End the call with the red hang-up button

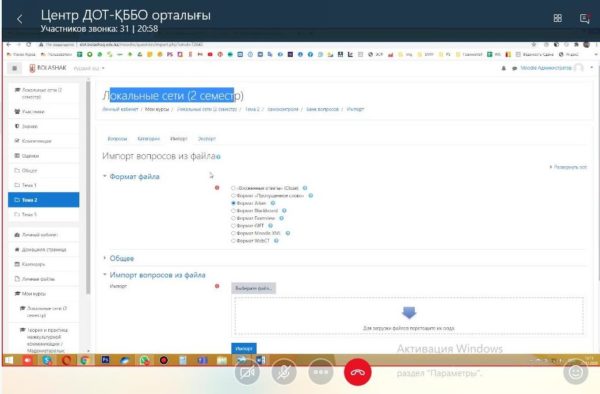357,372
